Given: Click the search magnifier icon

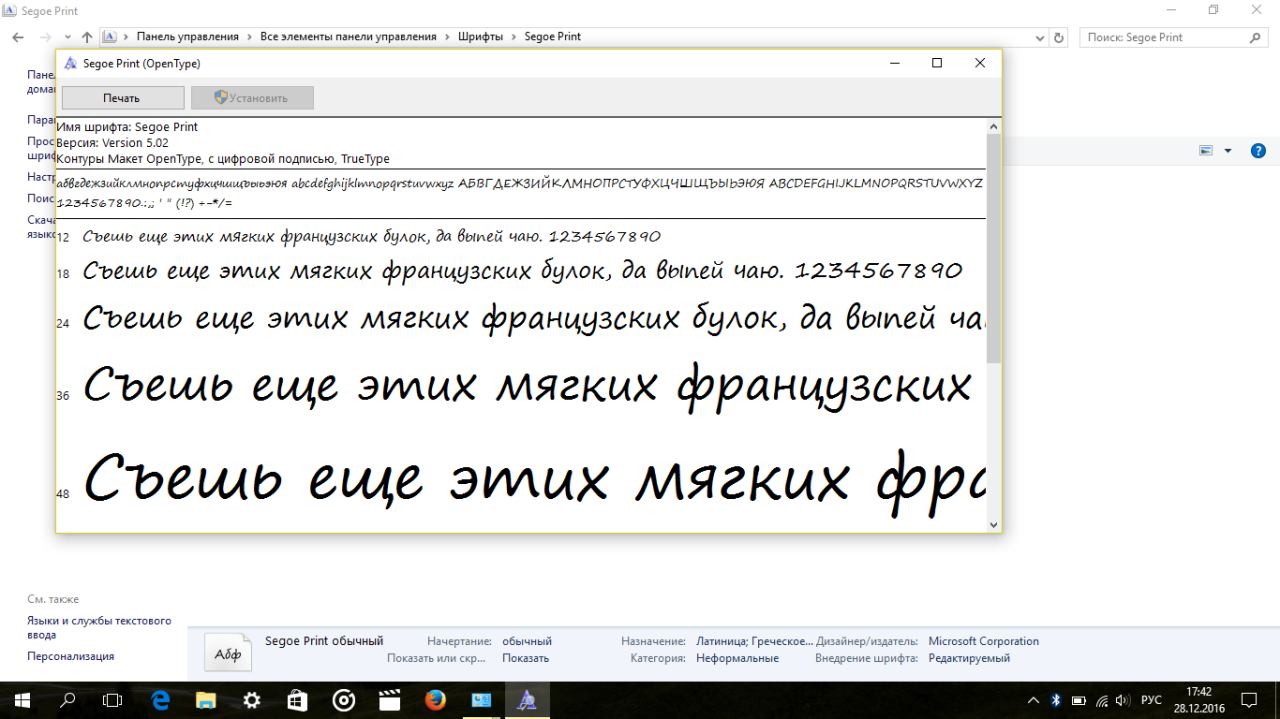Looking at the screenshot, I should [1256, 37].
